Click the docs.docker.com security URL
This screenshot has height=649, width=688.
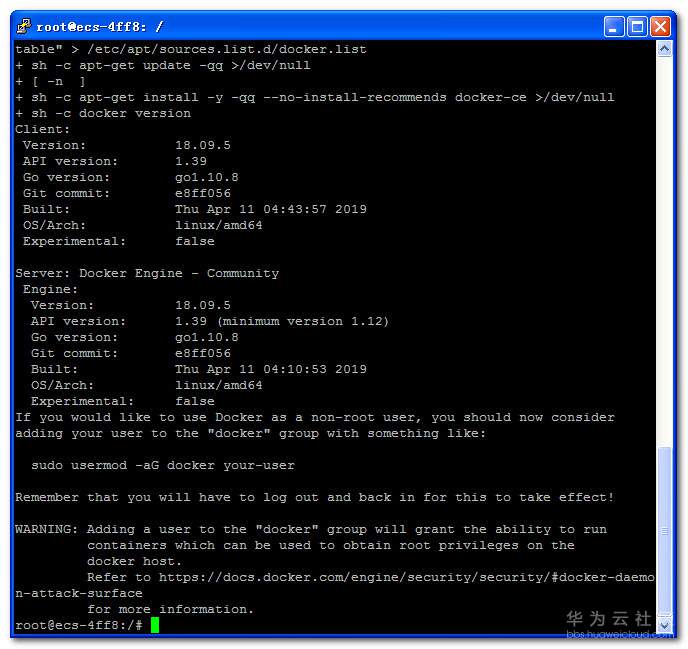coord(406,577)
